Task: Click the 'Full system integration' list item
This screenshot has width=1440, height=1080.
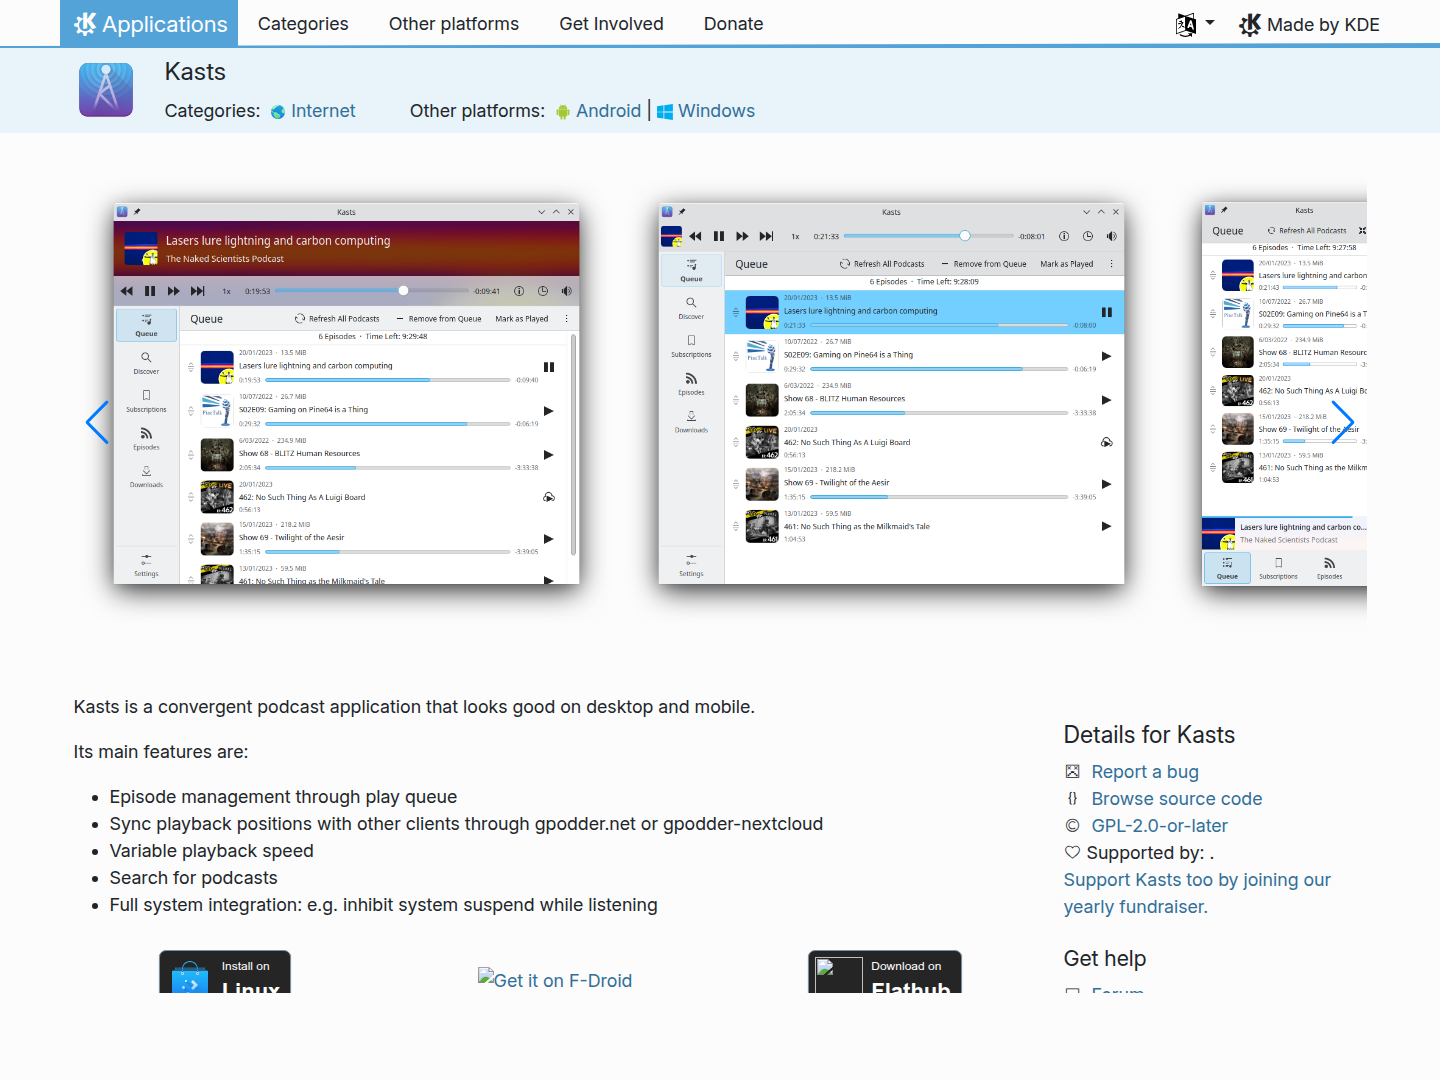Action: point(384,905)
